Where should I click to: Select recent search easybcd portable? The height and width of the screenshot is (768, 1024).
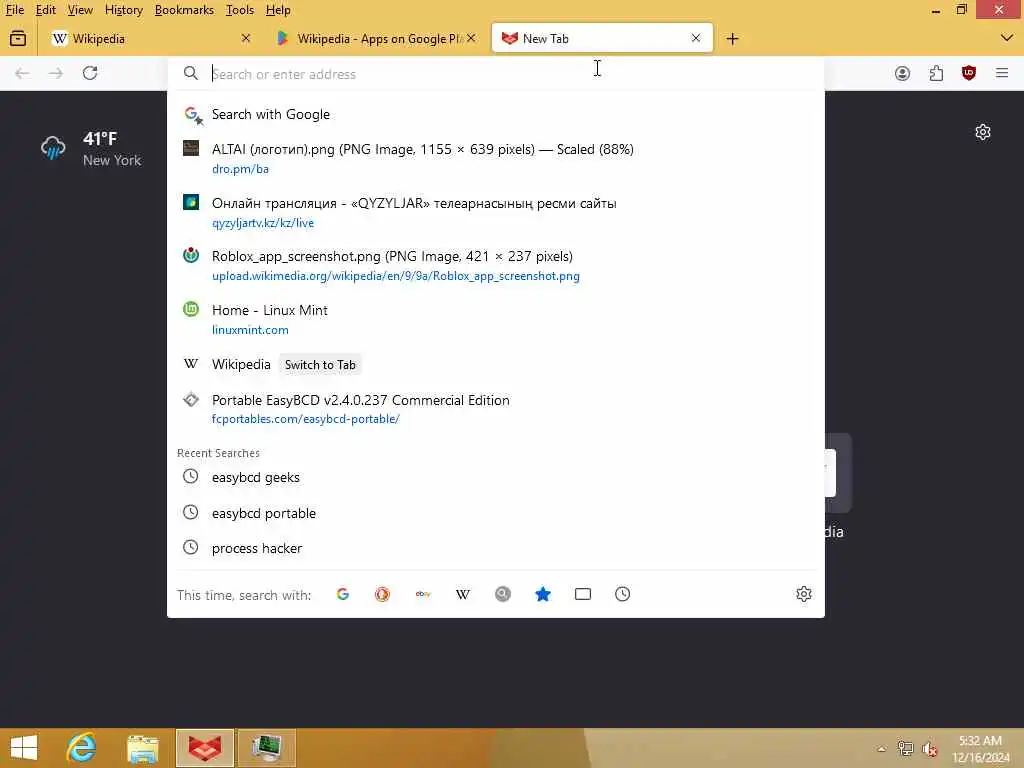[x=495, y=513]
